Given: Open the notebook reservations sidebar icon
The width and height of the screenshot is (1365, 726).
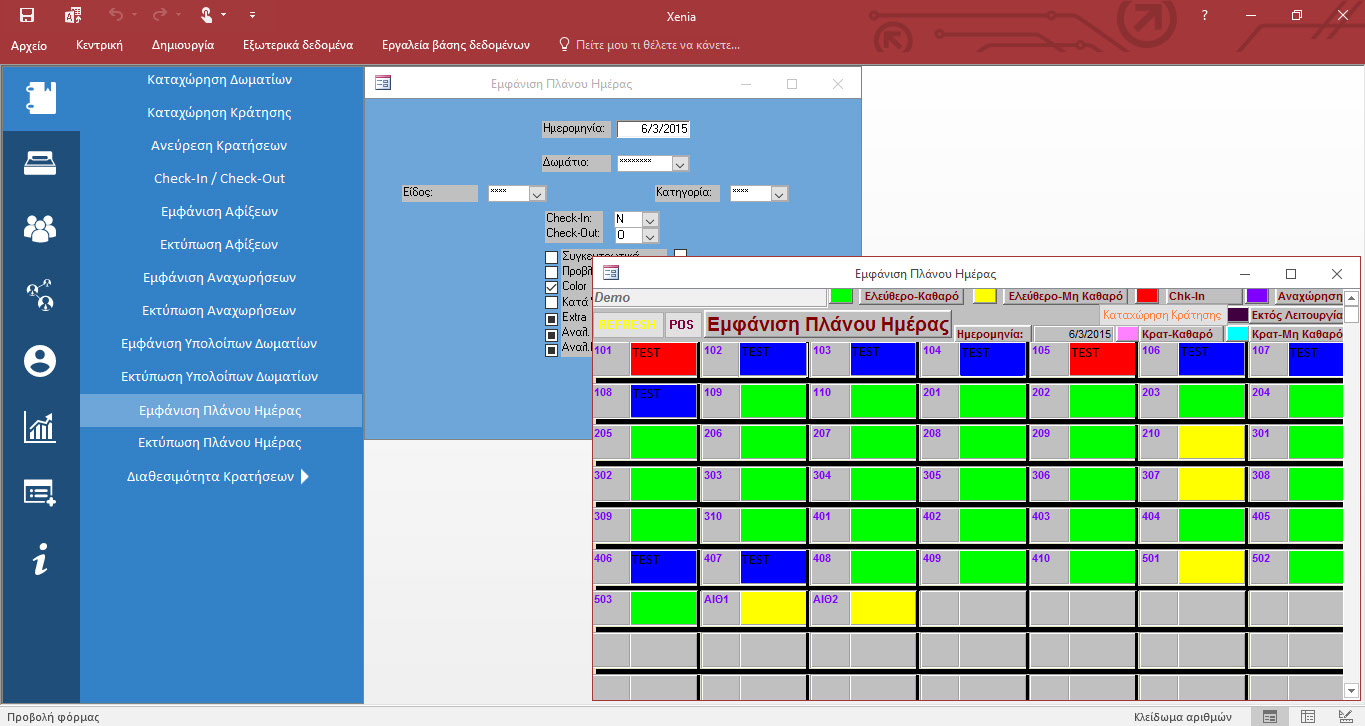Looking at the screenshot, I should pyautogui.click(x=40, y=97).
